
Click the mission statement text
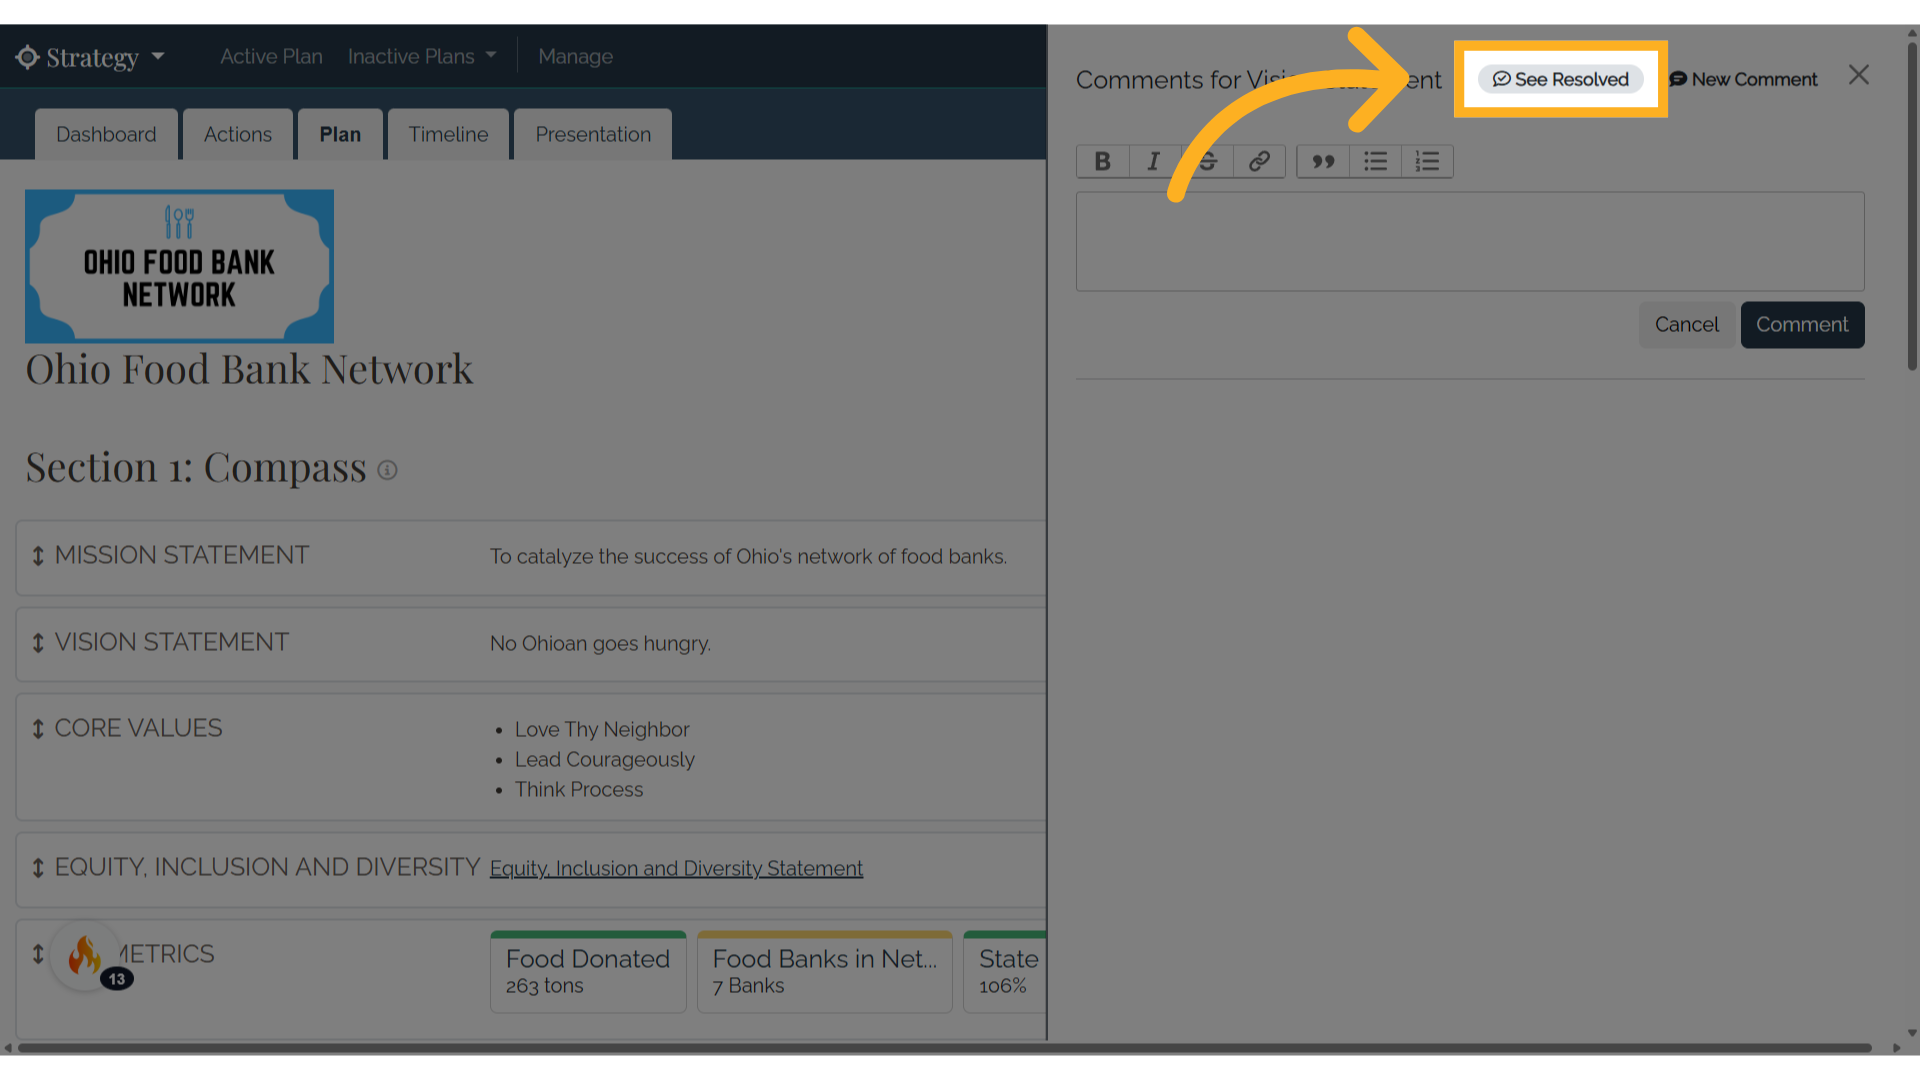pyautogui.click(x=748, y=556)
